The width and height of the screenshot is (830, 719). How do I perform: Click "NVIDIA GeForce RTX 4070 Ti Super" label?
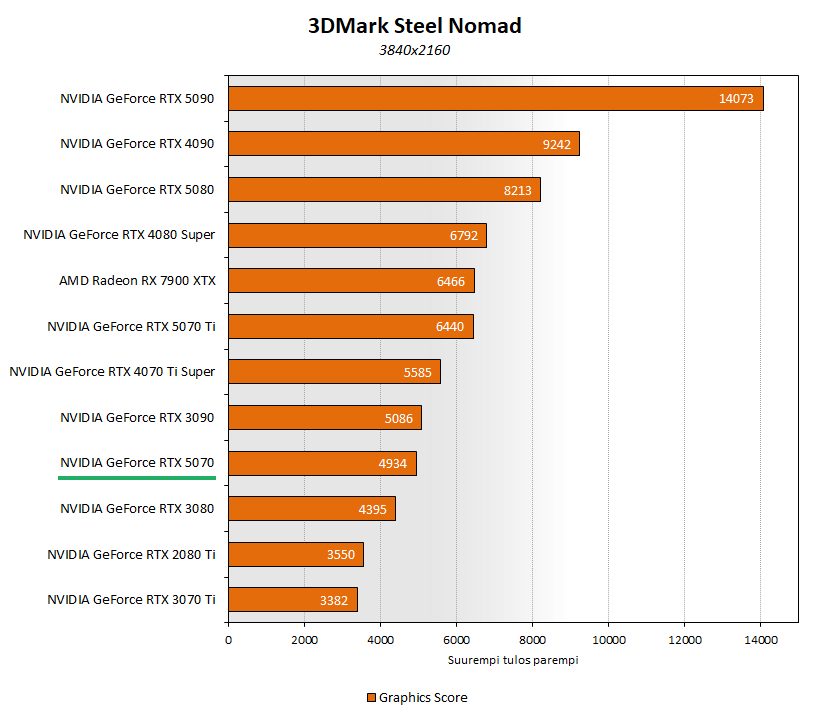pos(112,372)
